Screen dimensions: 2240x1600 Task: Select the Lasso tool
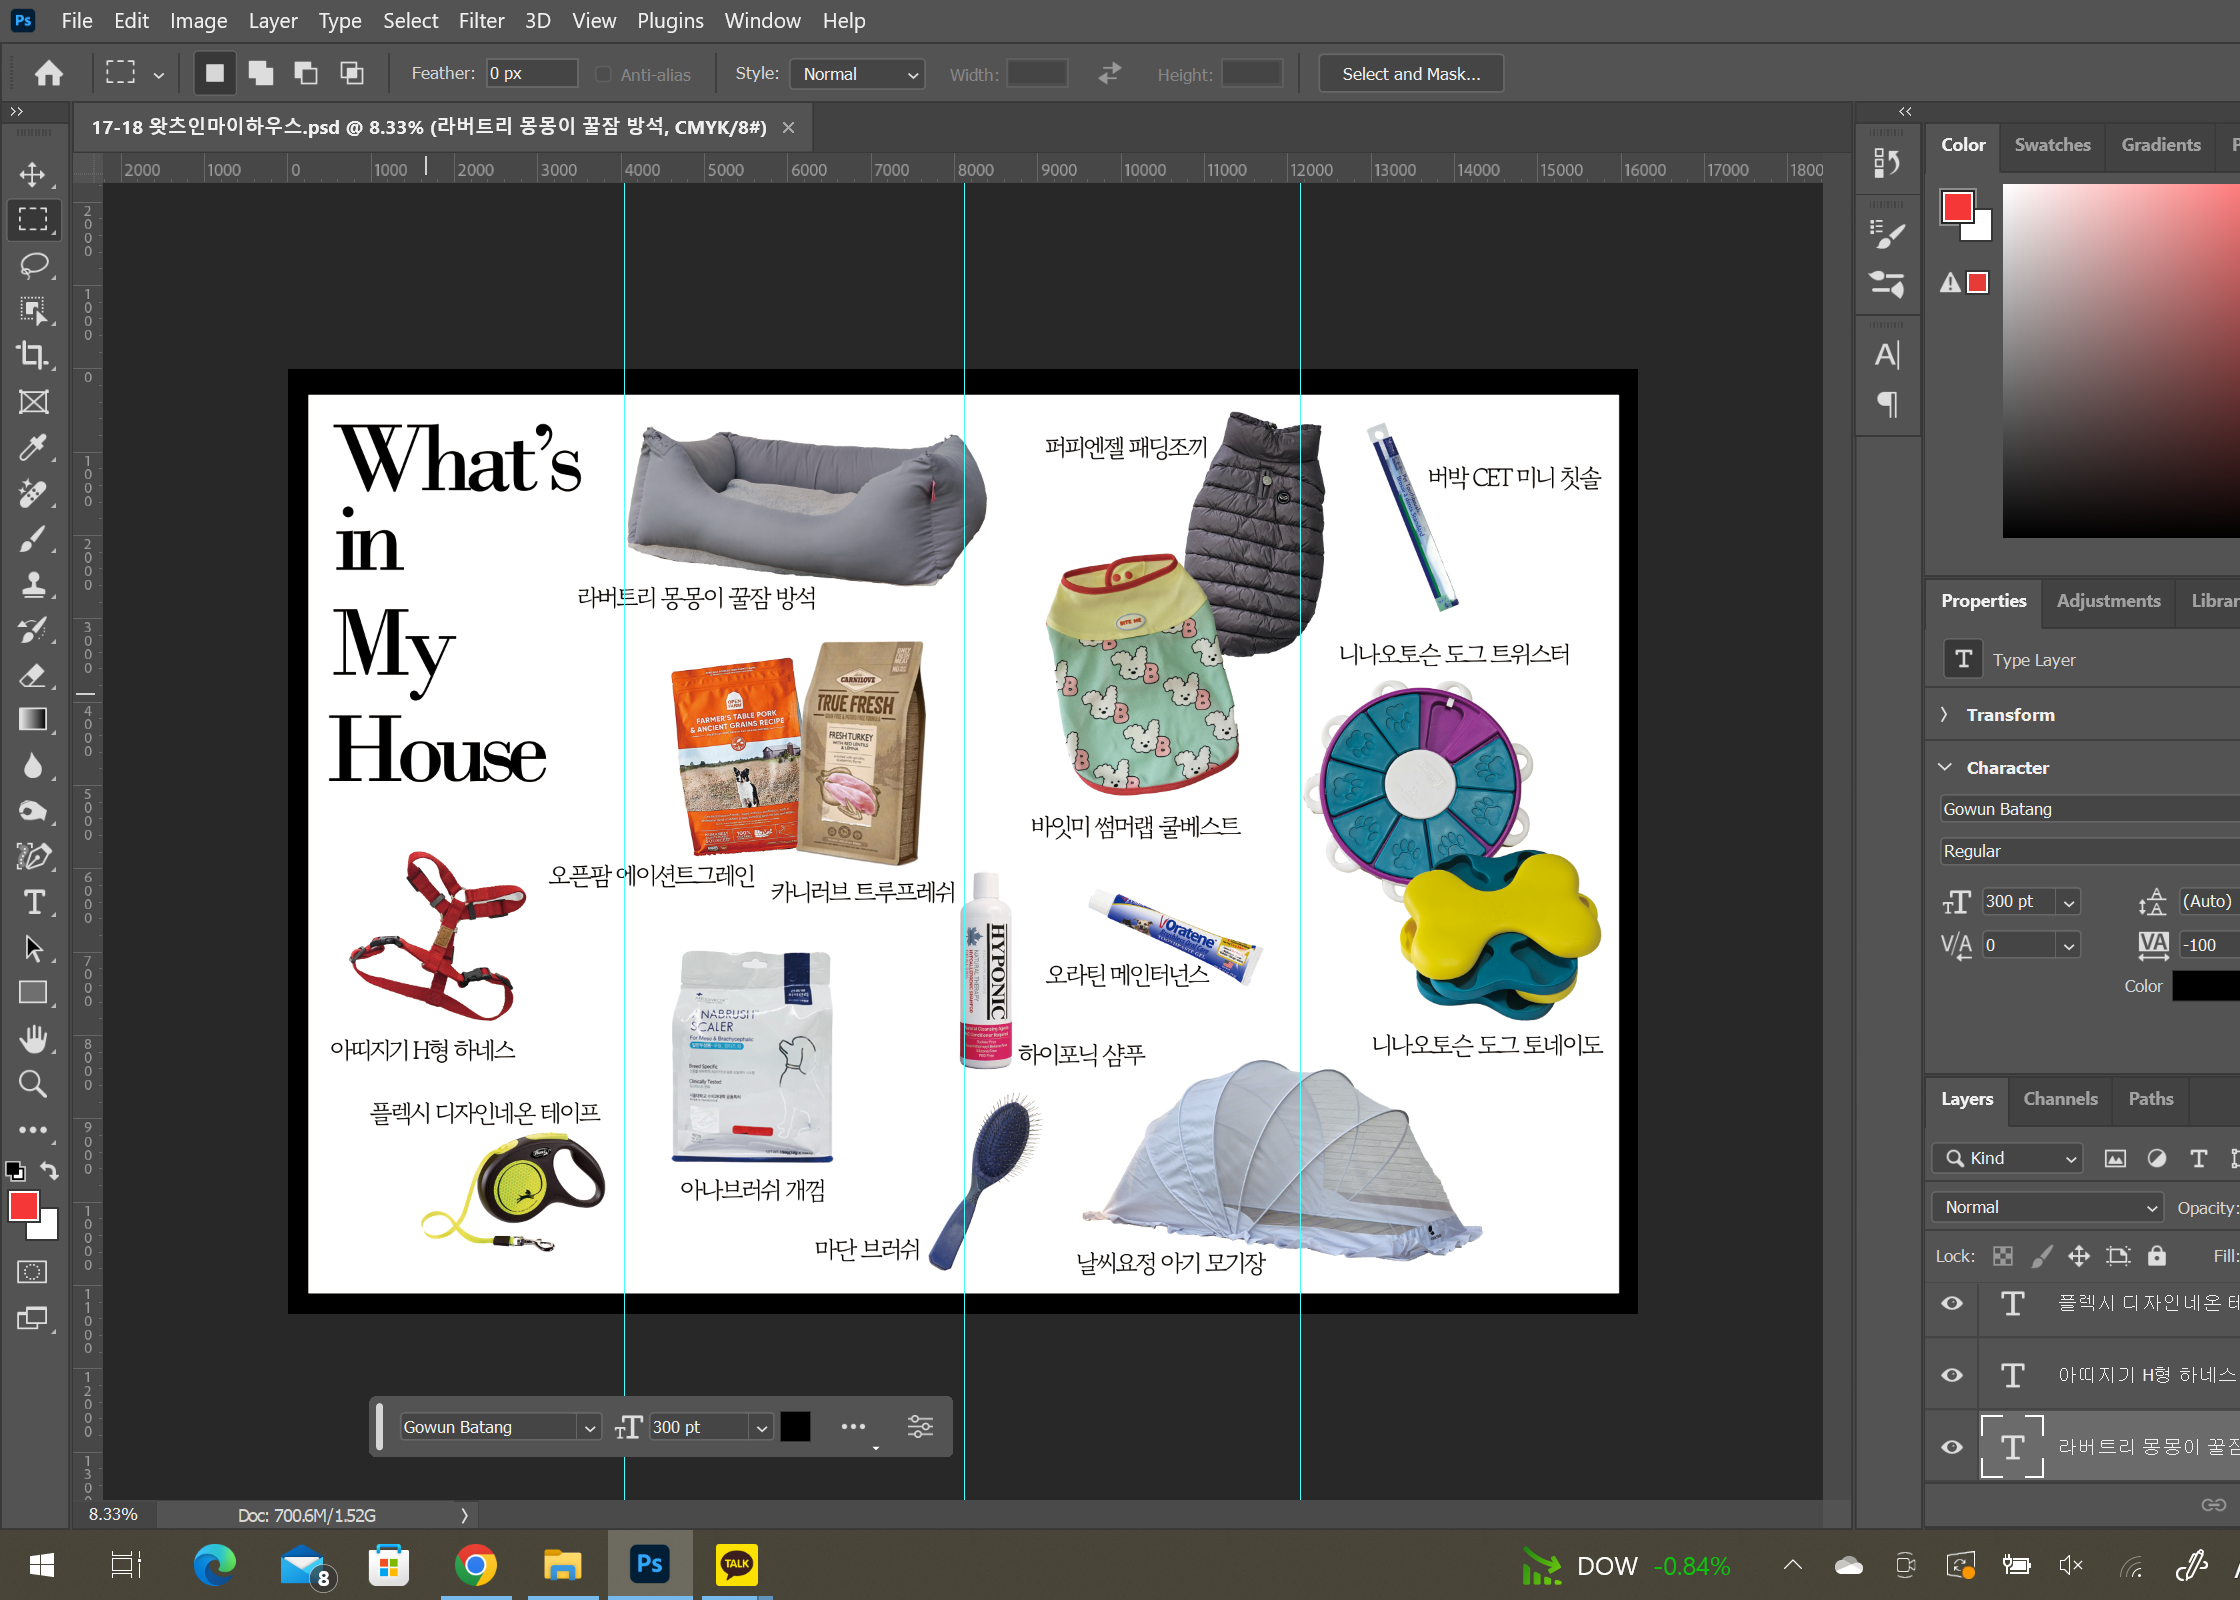pyautogui.click(x=33, y=265)
